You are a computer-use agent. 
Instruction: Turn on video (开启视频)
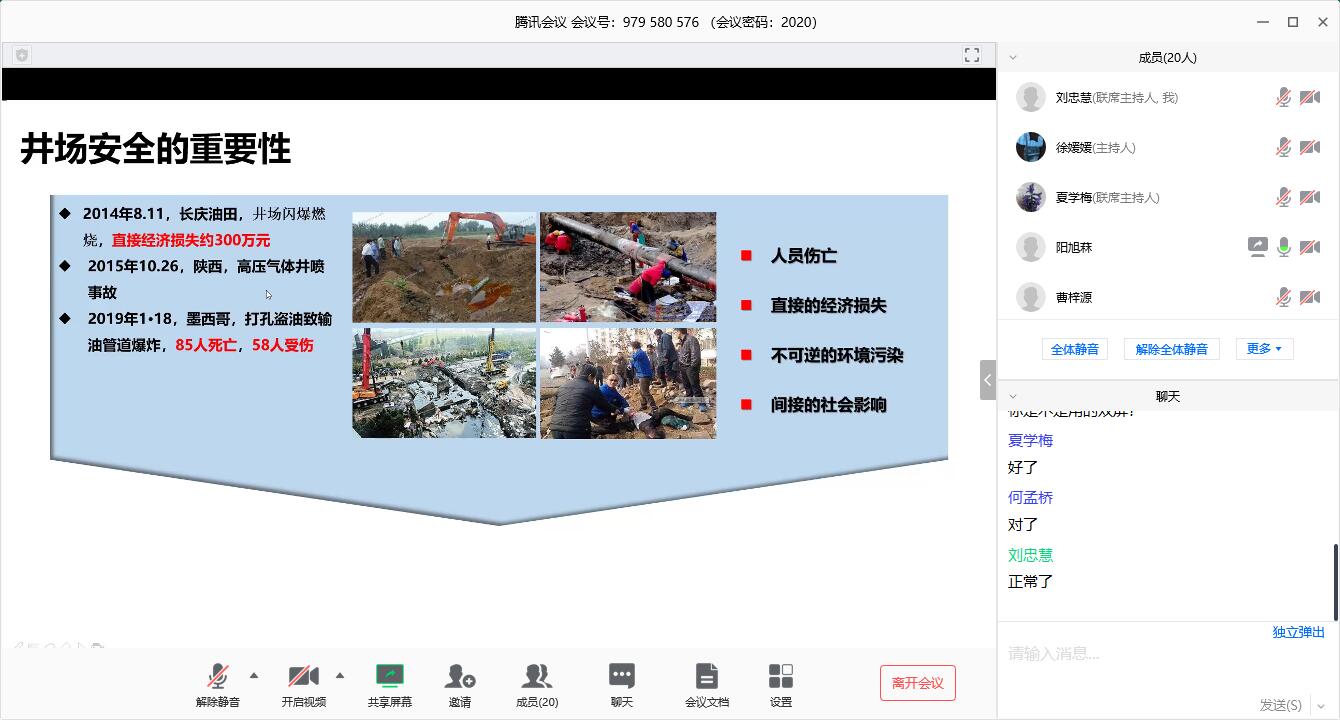303,678
